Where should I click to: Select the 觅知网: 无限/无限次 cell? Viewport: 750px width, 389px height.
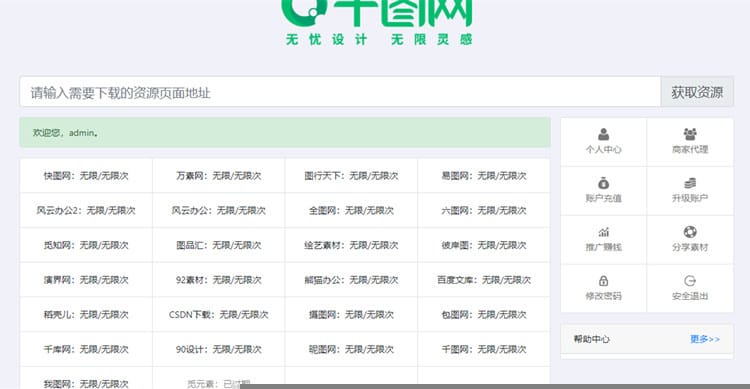[x=86, y=245]
